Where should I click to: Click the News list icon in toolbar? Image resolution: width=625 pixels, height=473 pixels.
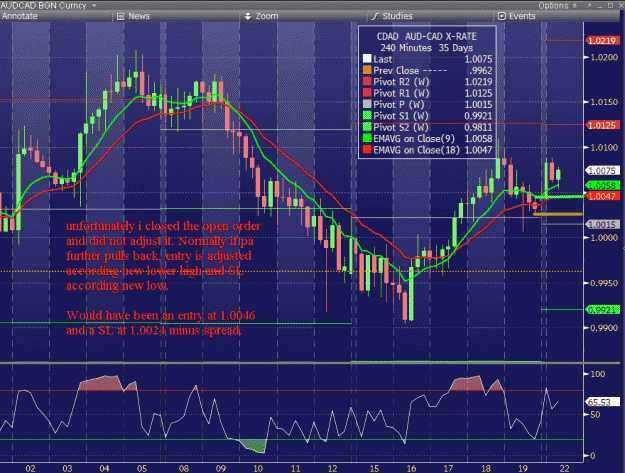point(120,16)
